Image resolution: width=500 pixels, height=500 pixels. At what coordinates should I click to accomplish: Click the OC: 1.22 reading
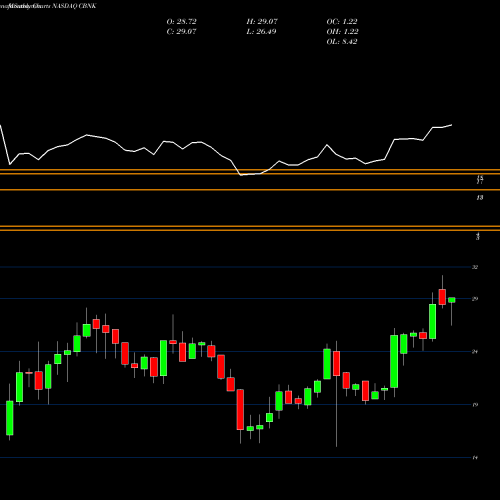pos(342,22)
